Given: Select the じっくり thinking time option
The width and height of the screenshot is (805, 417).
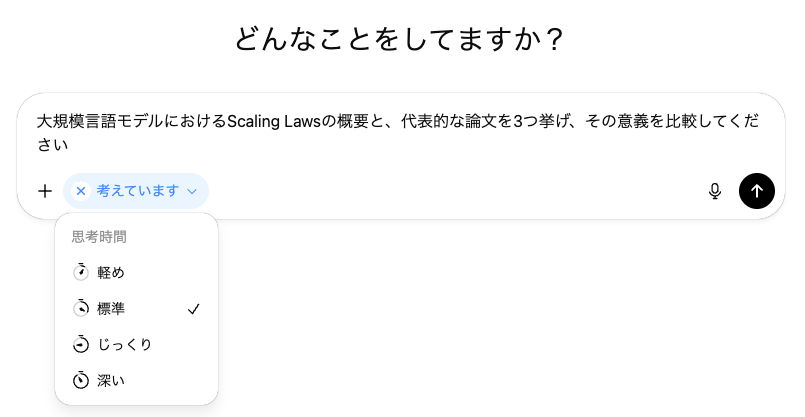Looking at the screenshot, I should pyautogui.click(x=125, y=344).
